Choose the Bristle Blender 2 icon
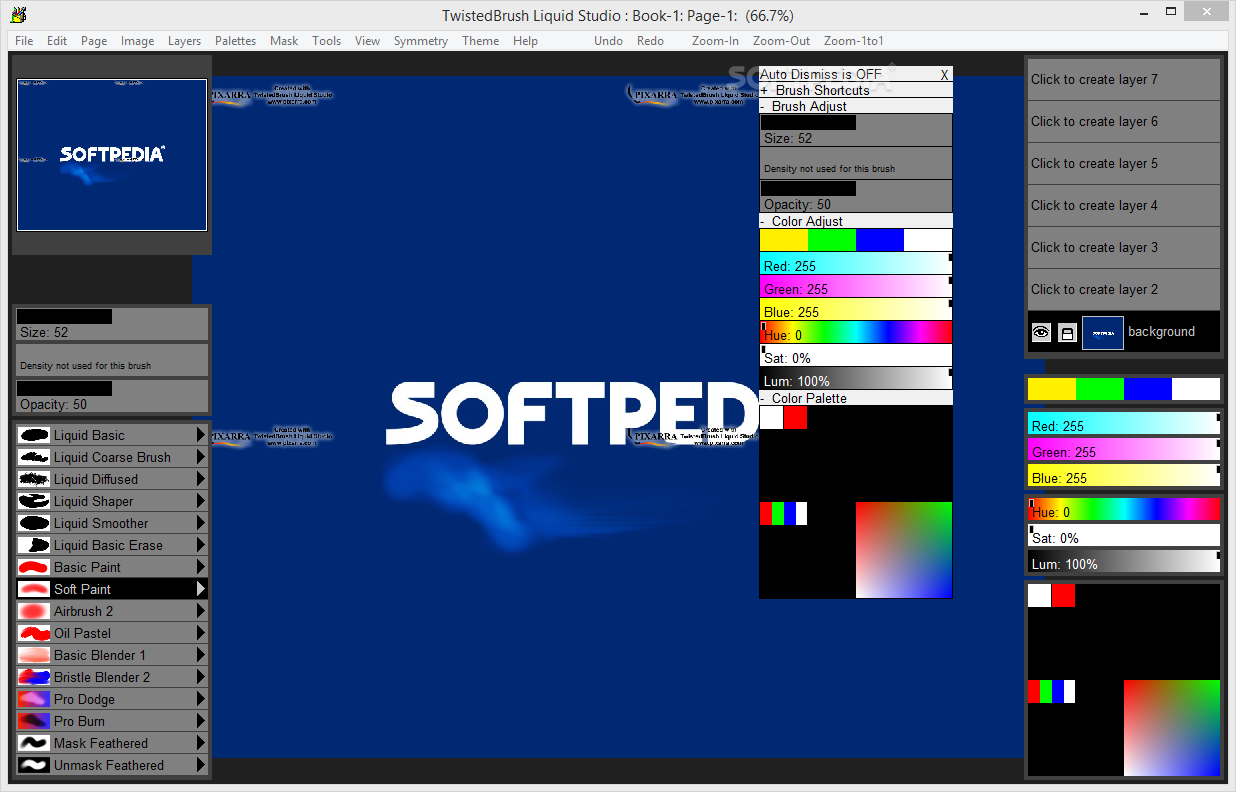 click(34, 677)
